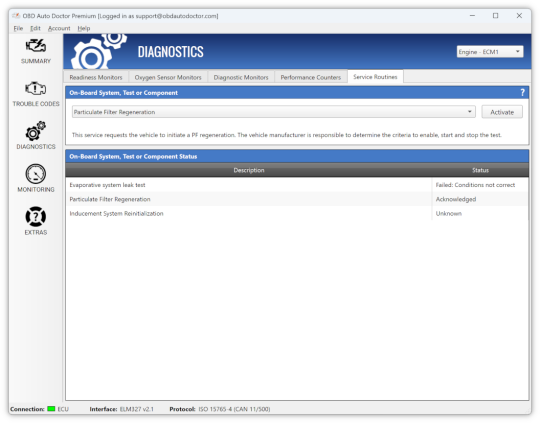This screenshot has width=540, height=423.
Task: Click the help question mark icon
Action: point(522,93)
